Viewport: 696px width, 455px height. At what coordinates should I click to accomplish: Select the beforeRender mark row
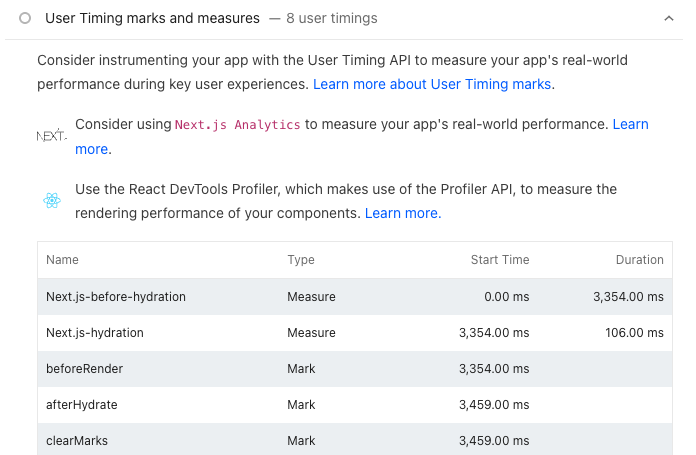85,369
